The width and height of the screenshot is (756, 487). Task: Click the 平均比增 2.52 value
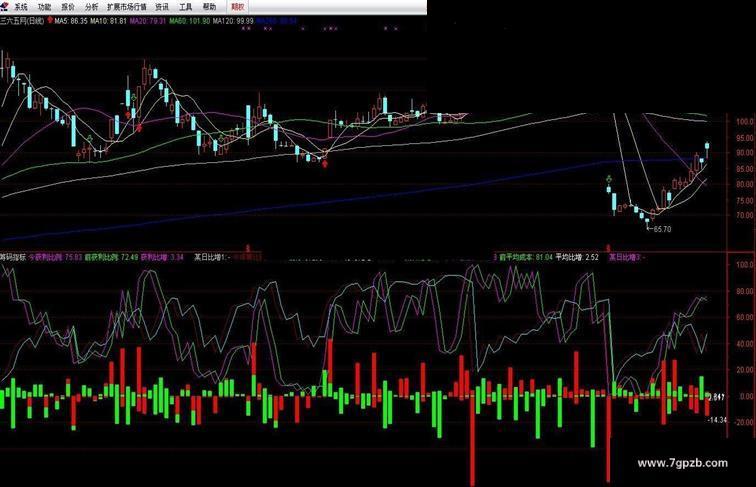[x=577, y=257]
